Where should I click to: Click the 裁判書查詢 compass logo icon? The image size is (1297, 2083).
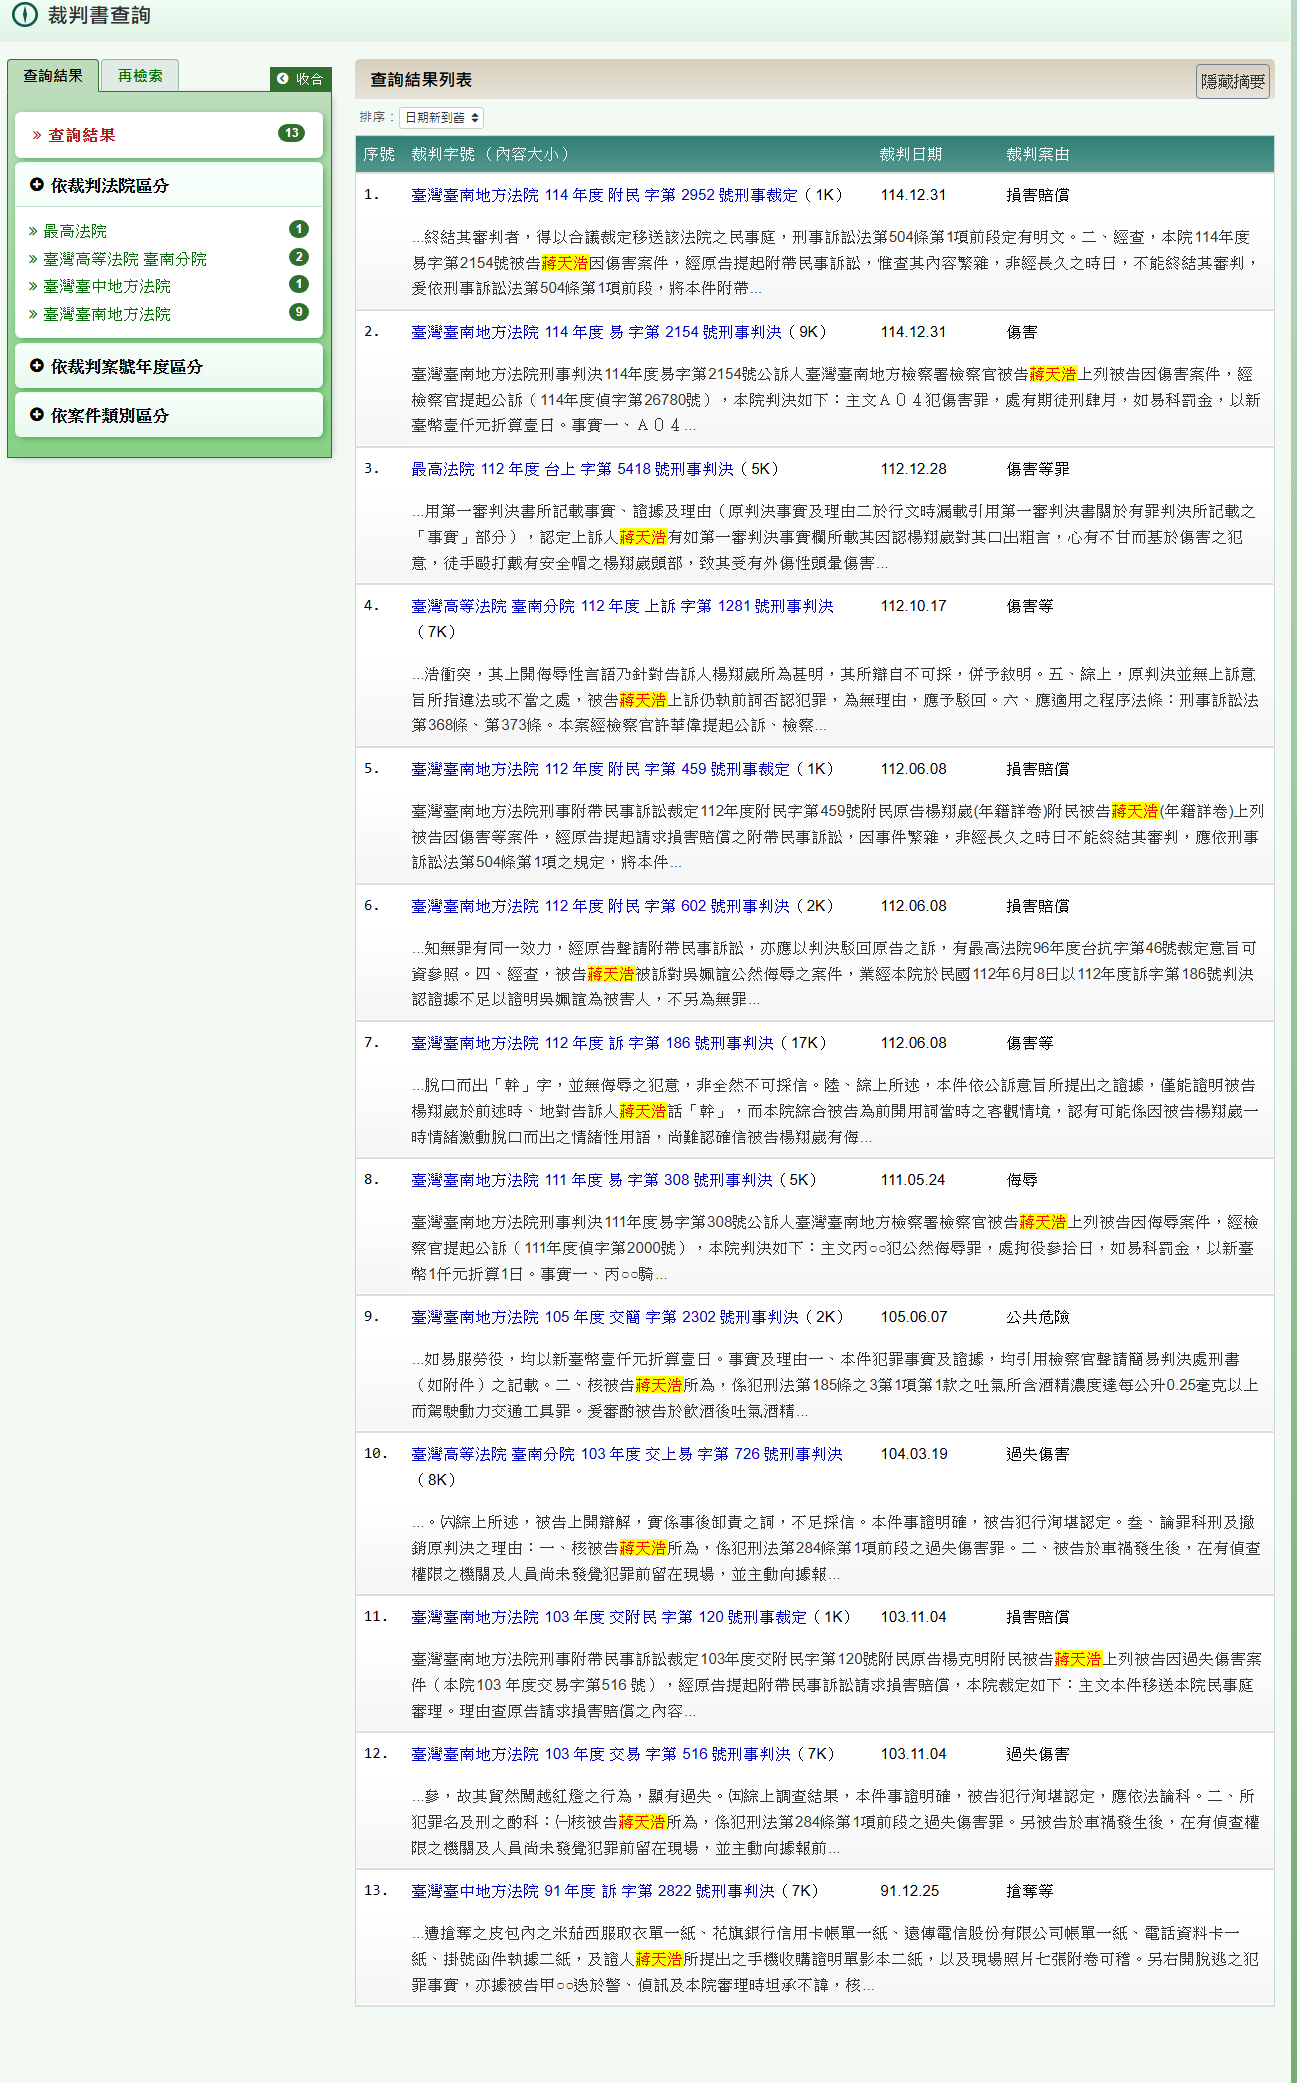pyautogui.click(x=24, y=15)
